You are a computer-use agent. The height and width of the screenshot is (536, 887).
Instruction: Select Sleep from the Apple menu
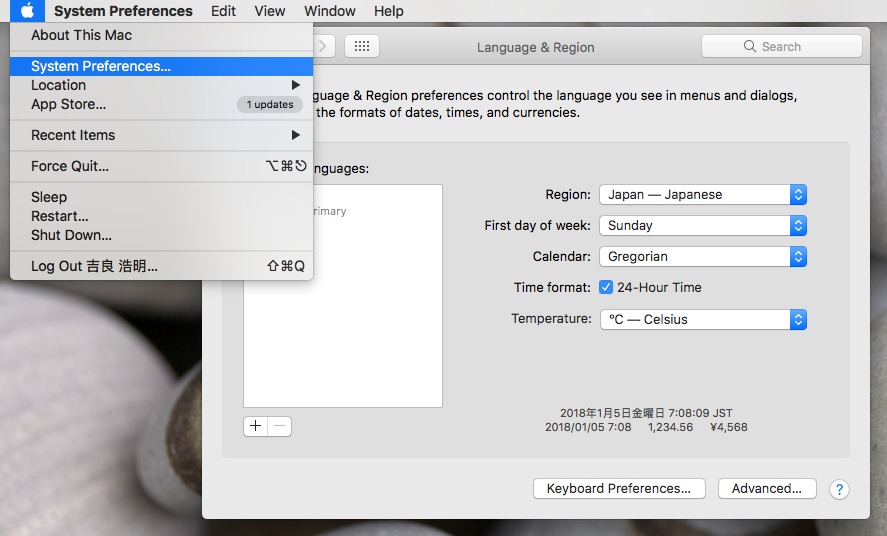point(161,197)
